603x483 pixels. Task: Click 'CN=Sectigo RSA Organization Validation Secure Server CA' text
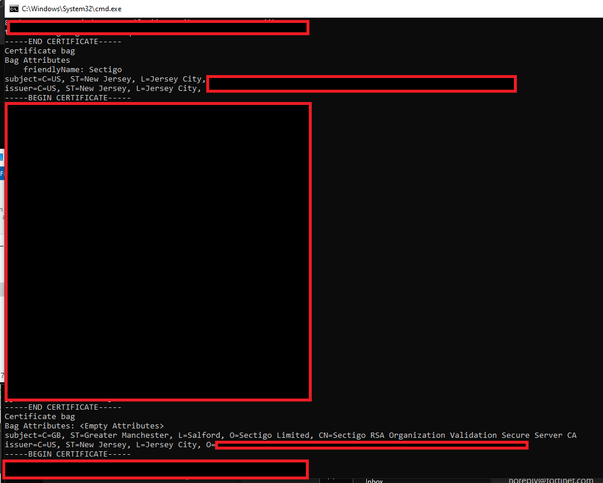click(447, 435)
